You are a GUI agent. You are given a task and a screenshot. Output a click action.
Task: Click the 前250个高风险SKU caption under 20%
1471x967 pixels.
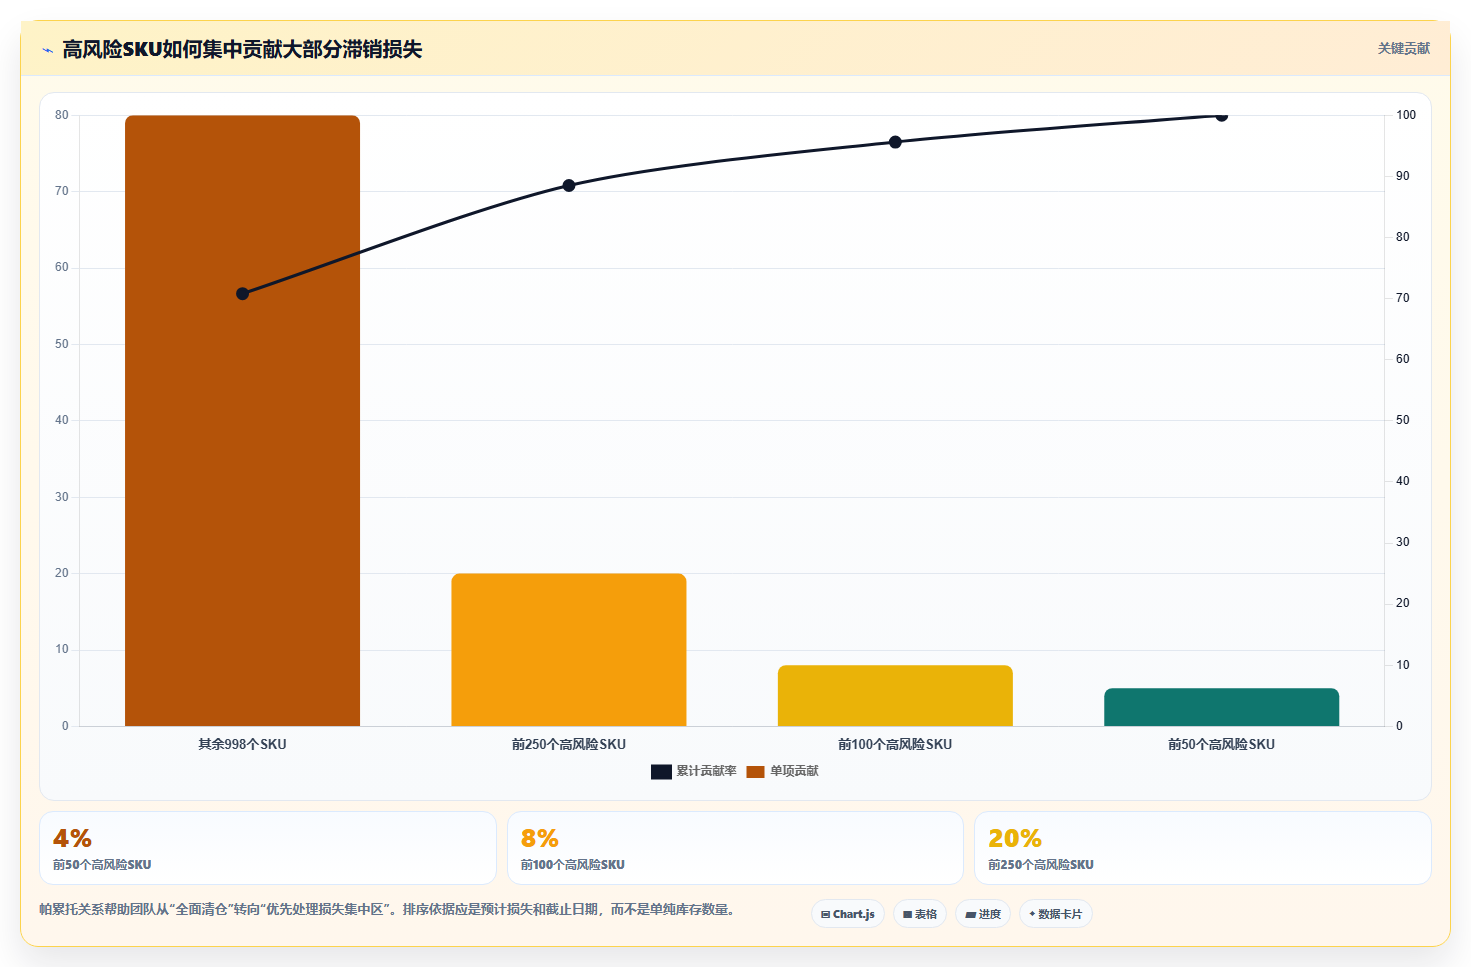pyautogui.click(x=1041, y=865)
